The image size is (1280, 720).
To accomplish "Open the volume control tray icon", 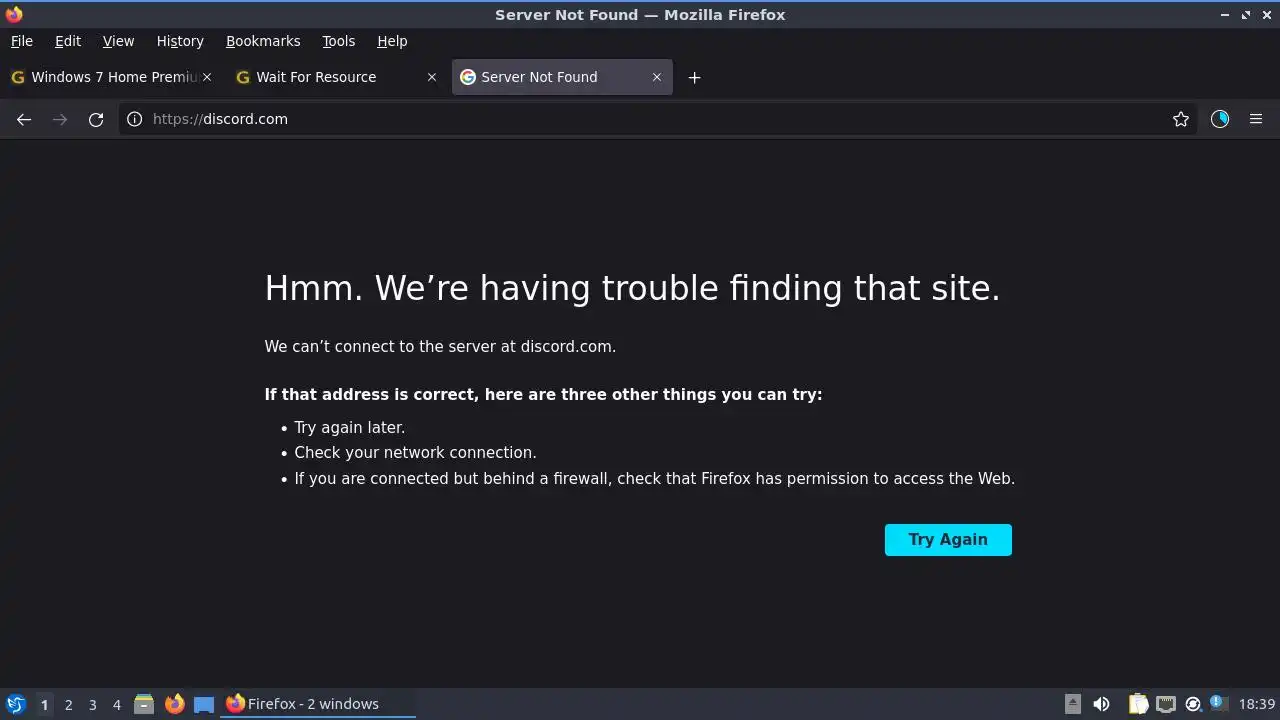I will pyautogui.click(x=1101, y=704).
